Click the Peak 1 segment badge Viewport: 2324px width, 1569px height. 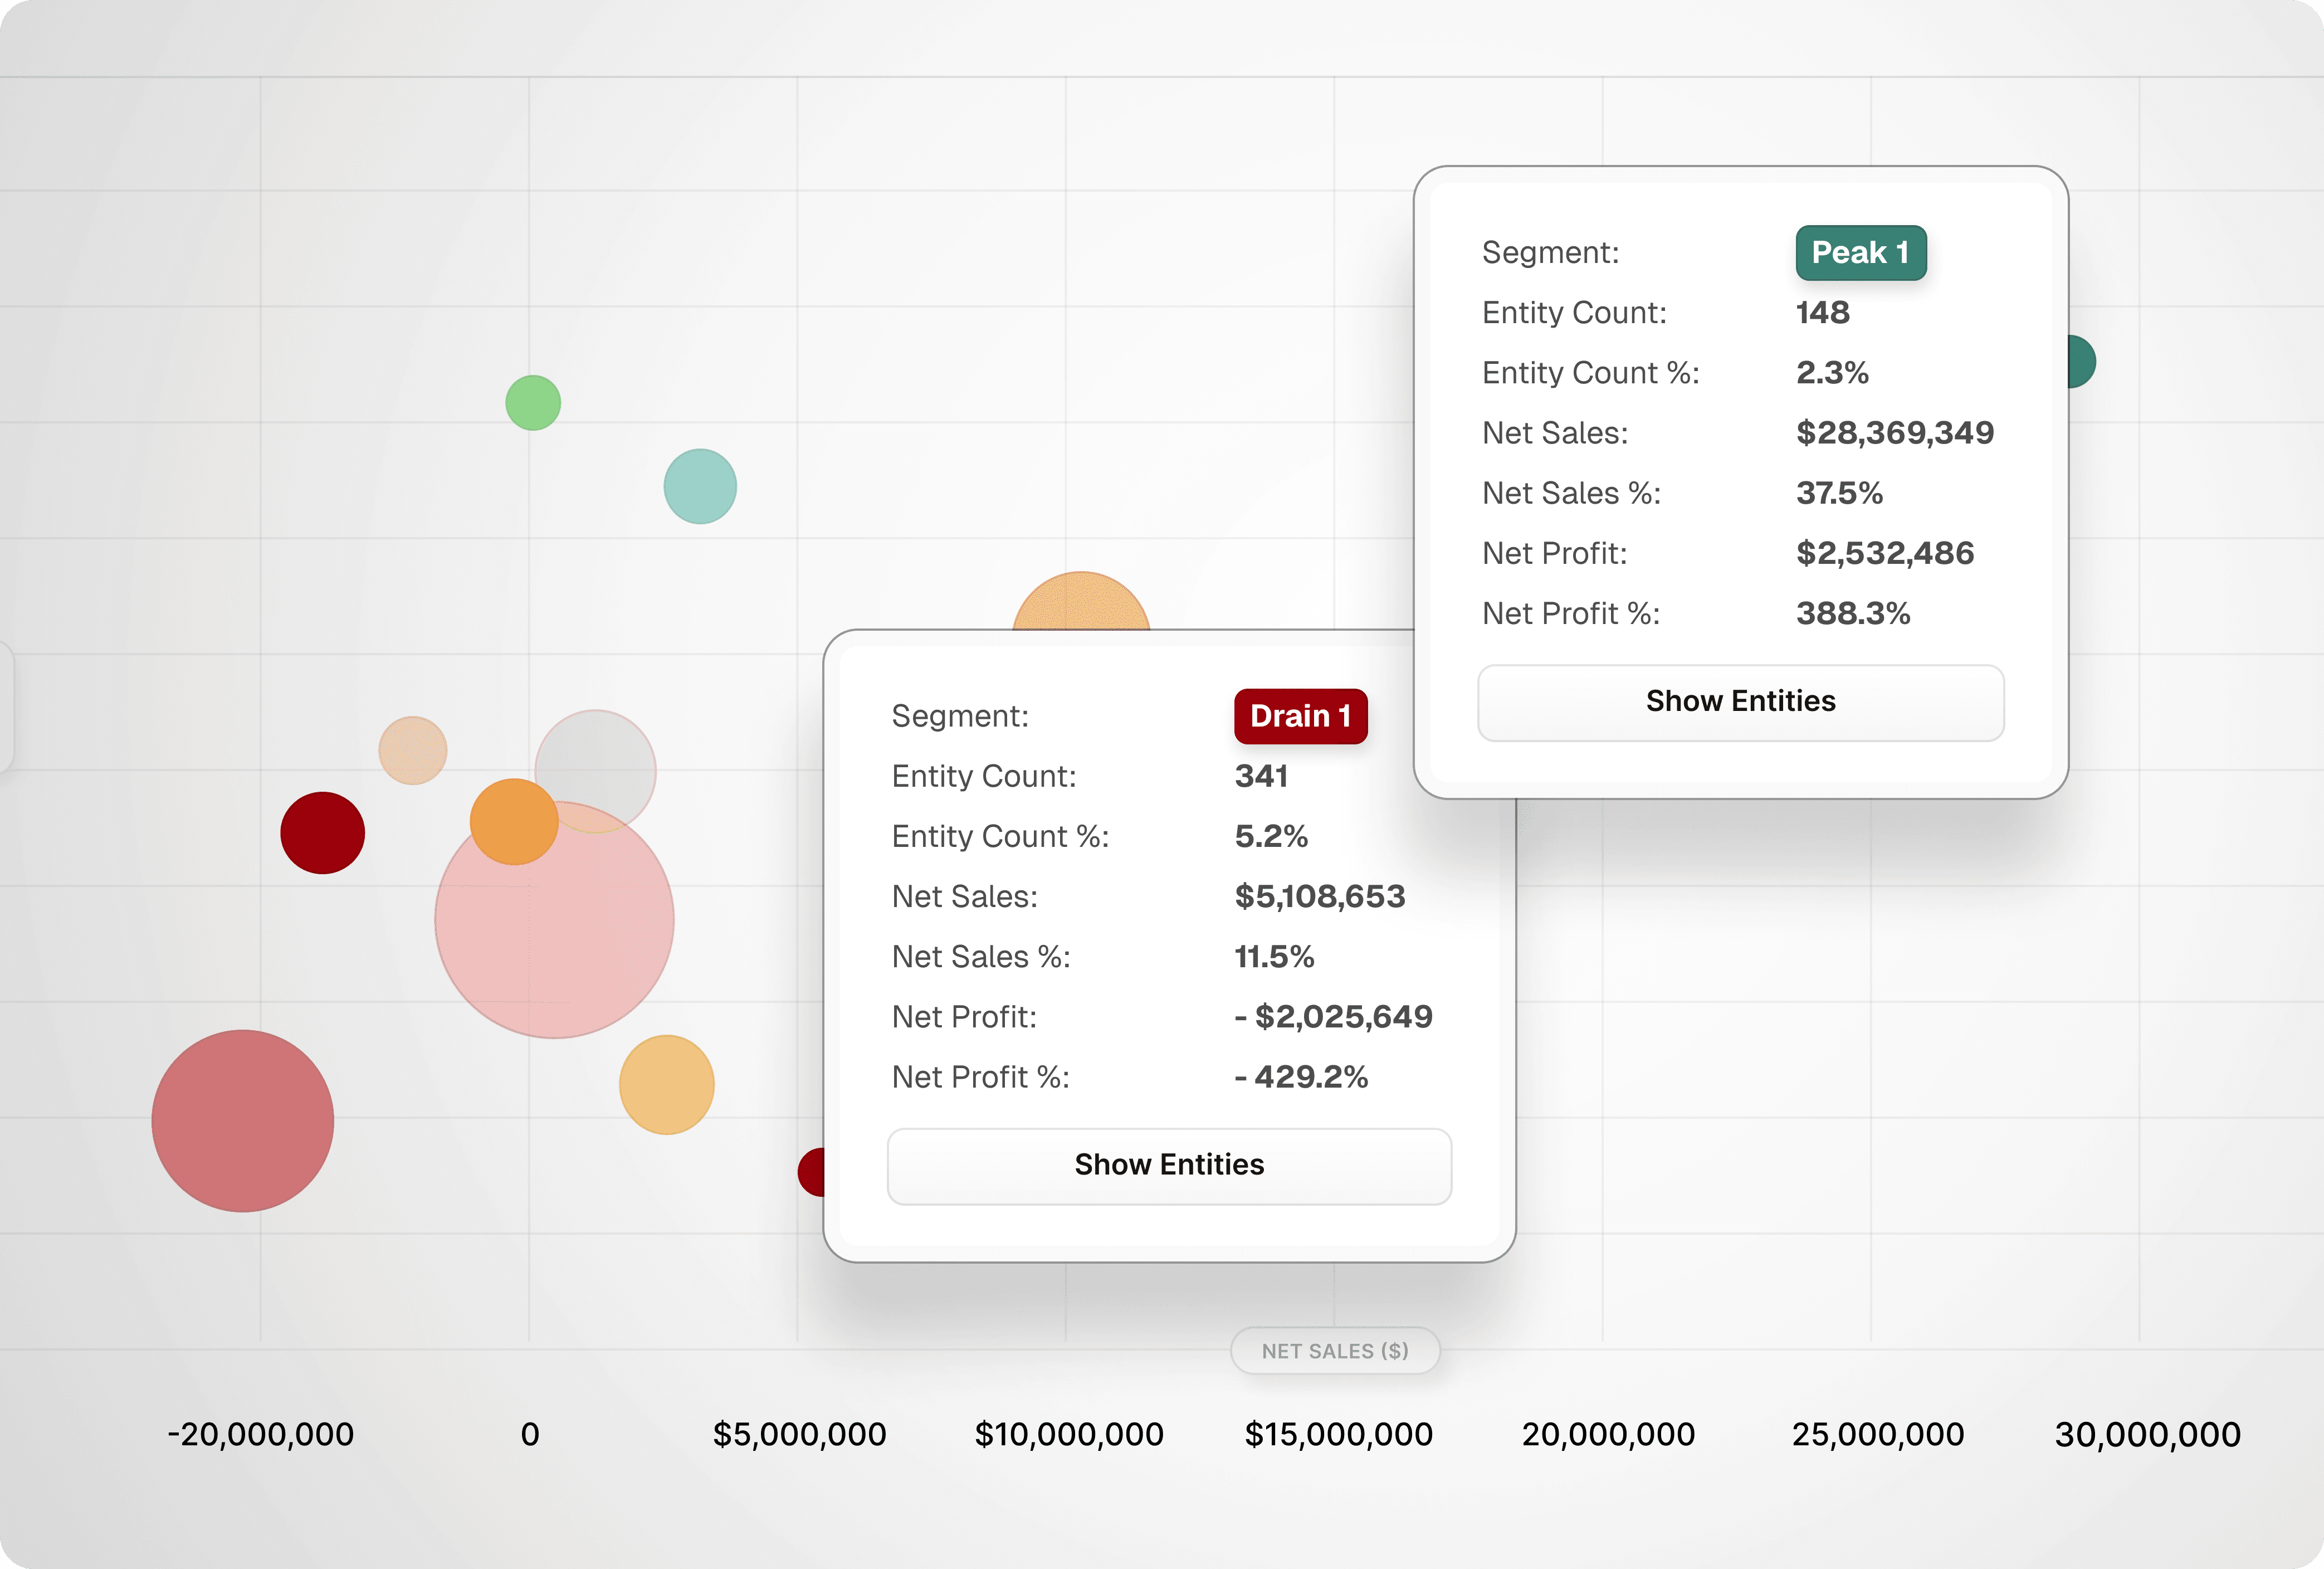pos(1860,253)
